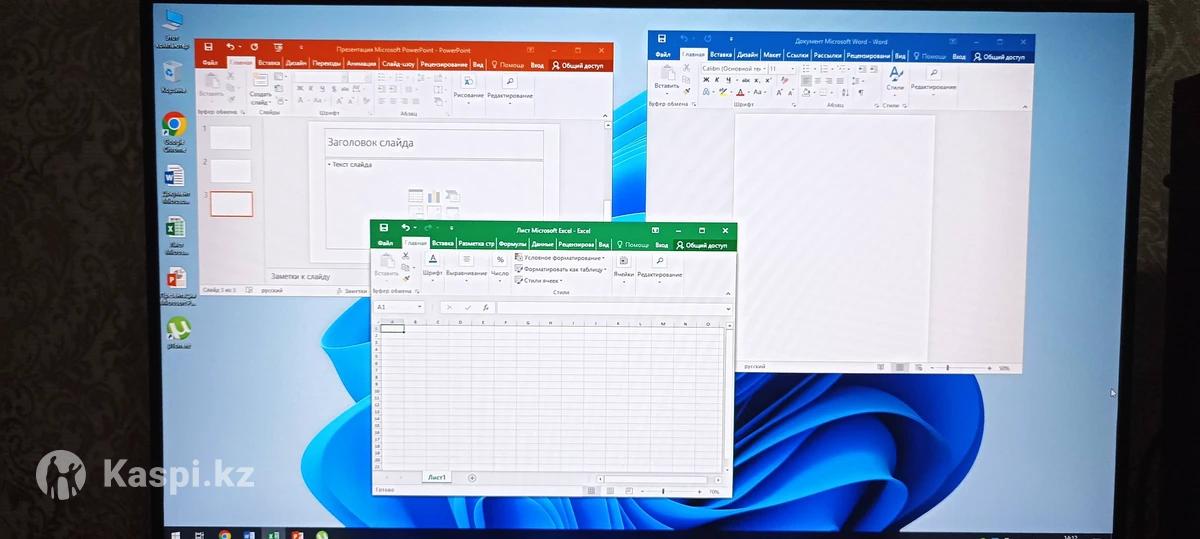Switch to Анимация tab in PowerPoint
This screenshot has height=539, width=1200.
(x=361, y=63)
